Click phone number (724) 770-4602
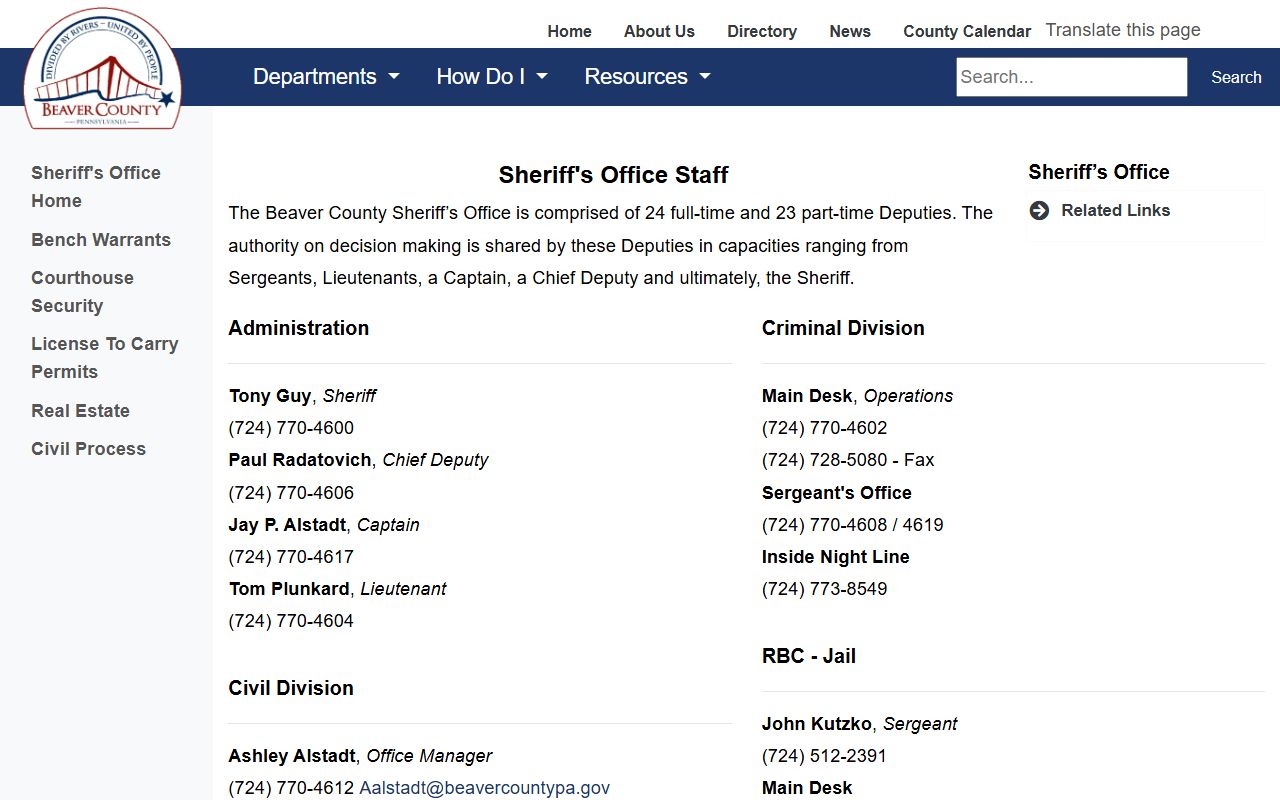The width and height of the screenshot is (1280, 800). pyautogui.click(x=824, y=428)
